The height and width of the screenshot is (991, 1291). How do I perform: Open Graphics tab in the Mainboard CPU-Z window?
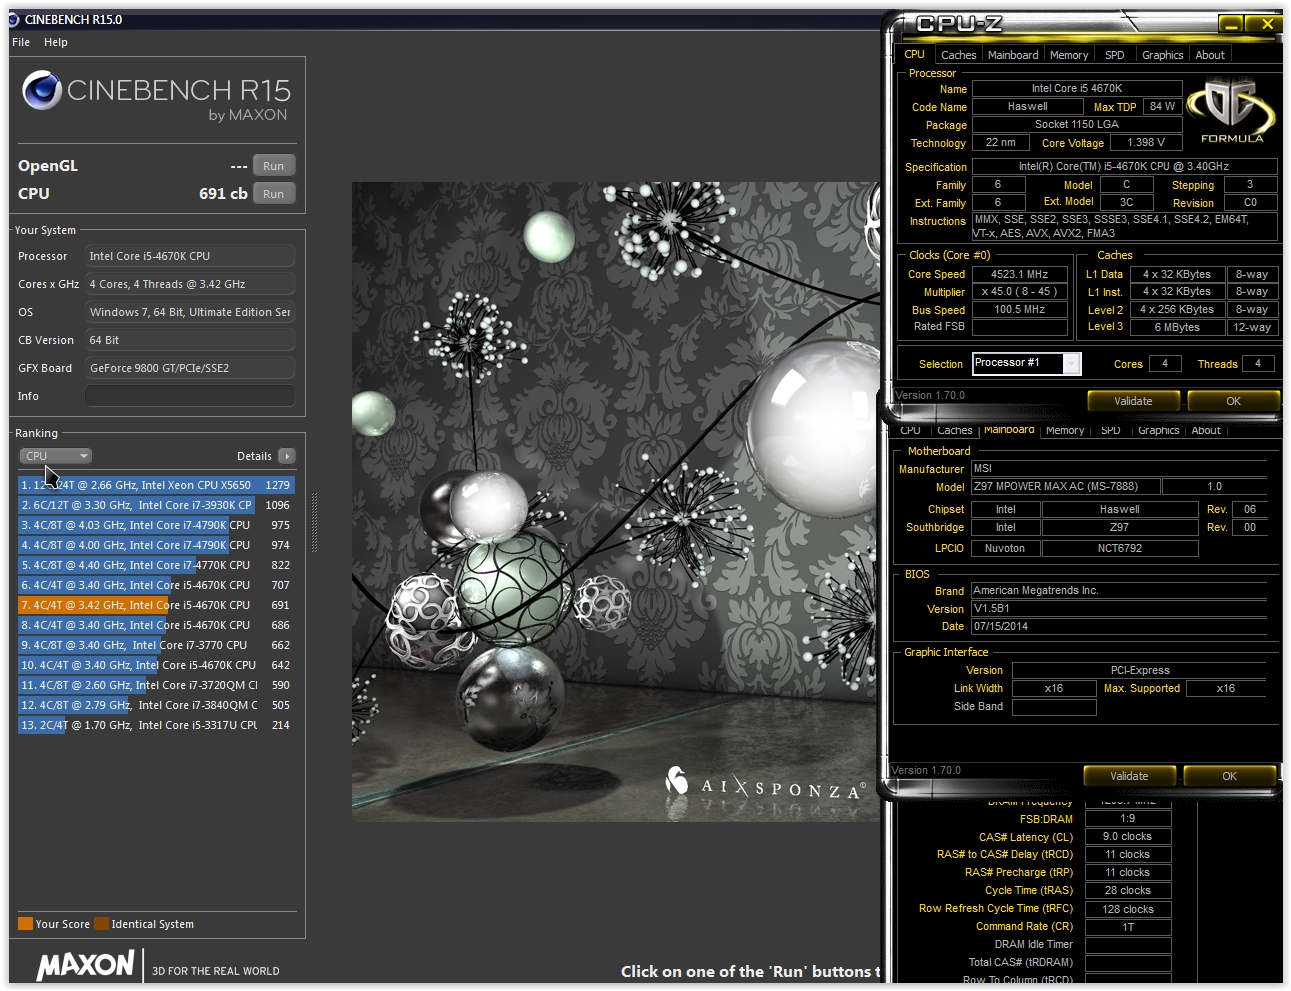pos(1158,431)
